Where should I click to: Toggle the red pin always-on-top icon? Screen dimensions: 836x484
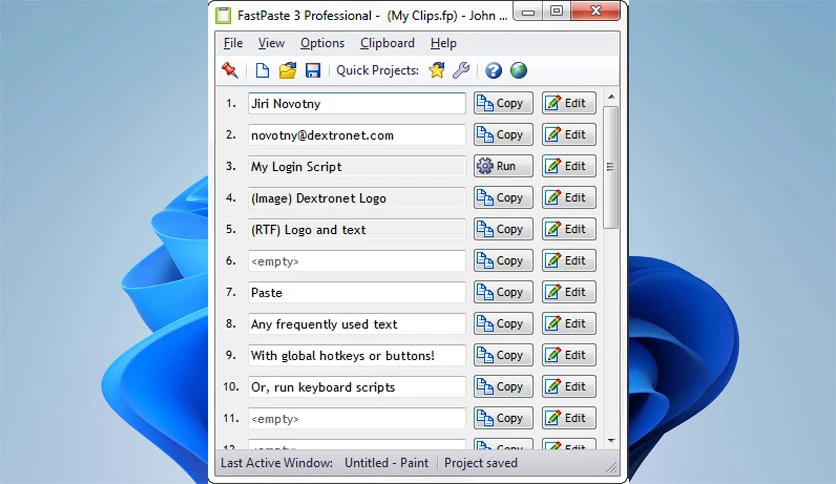[x=230, y=70]
